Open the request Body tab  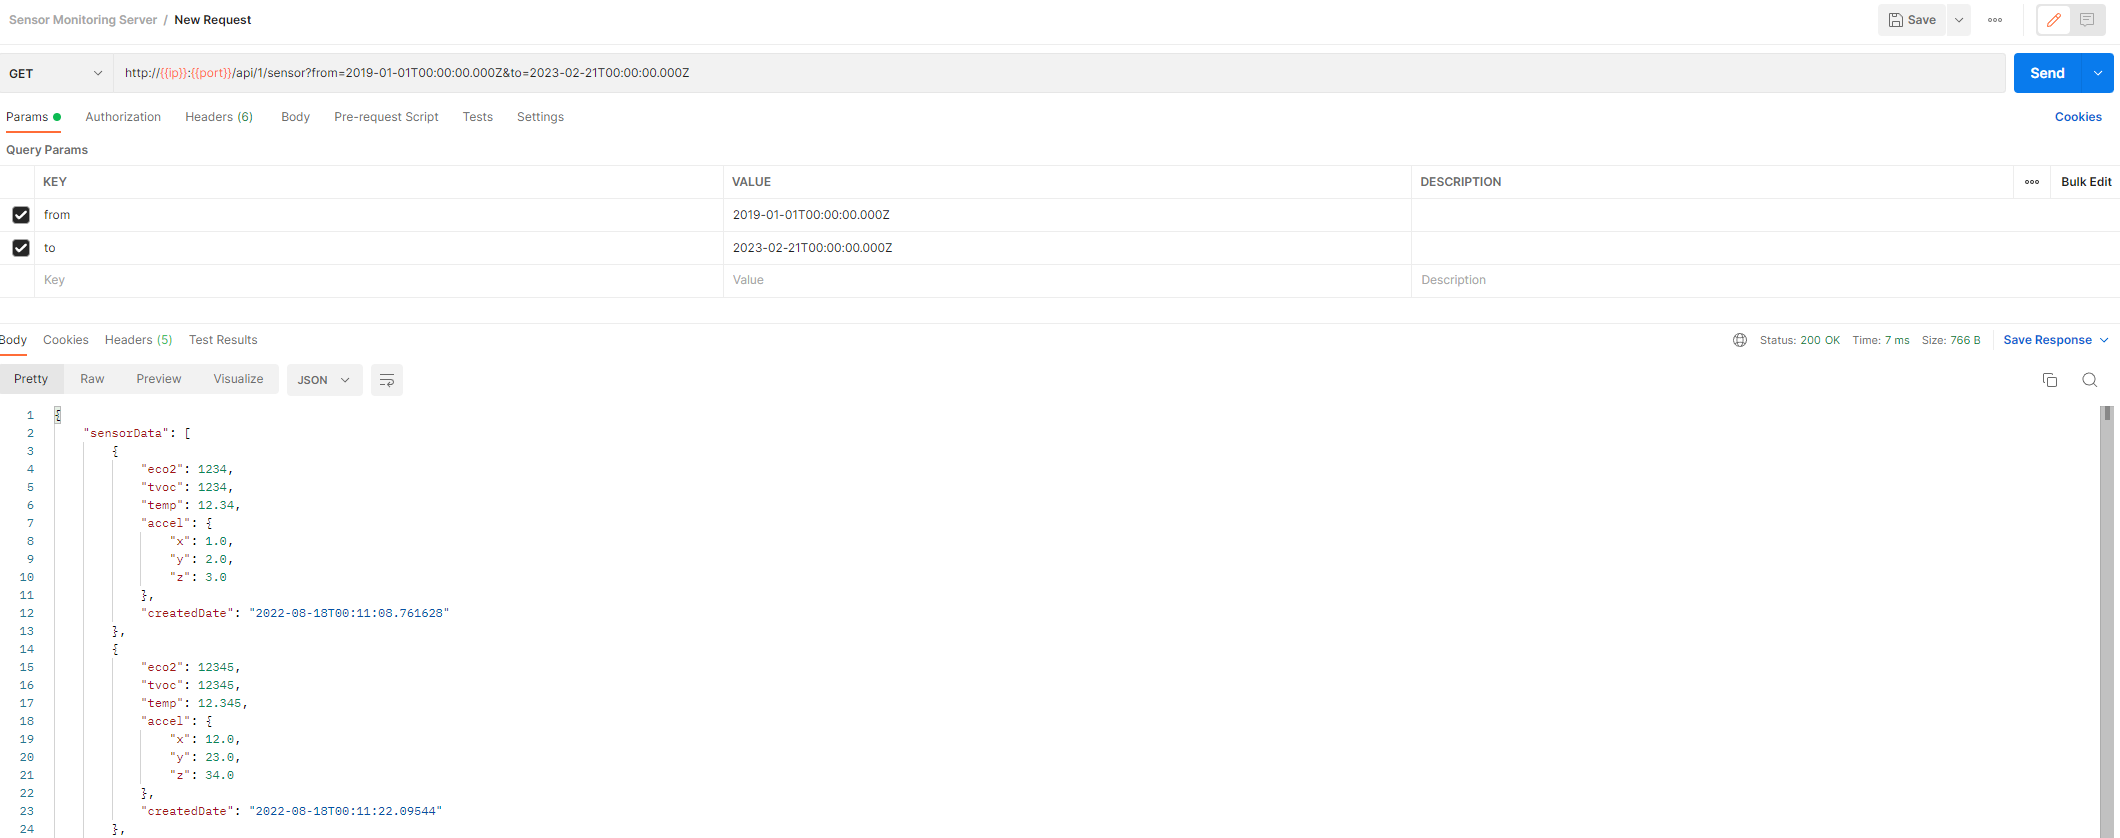[295, 117]
